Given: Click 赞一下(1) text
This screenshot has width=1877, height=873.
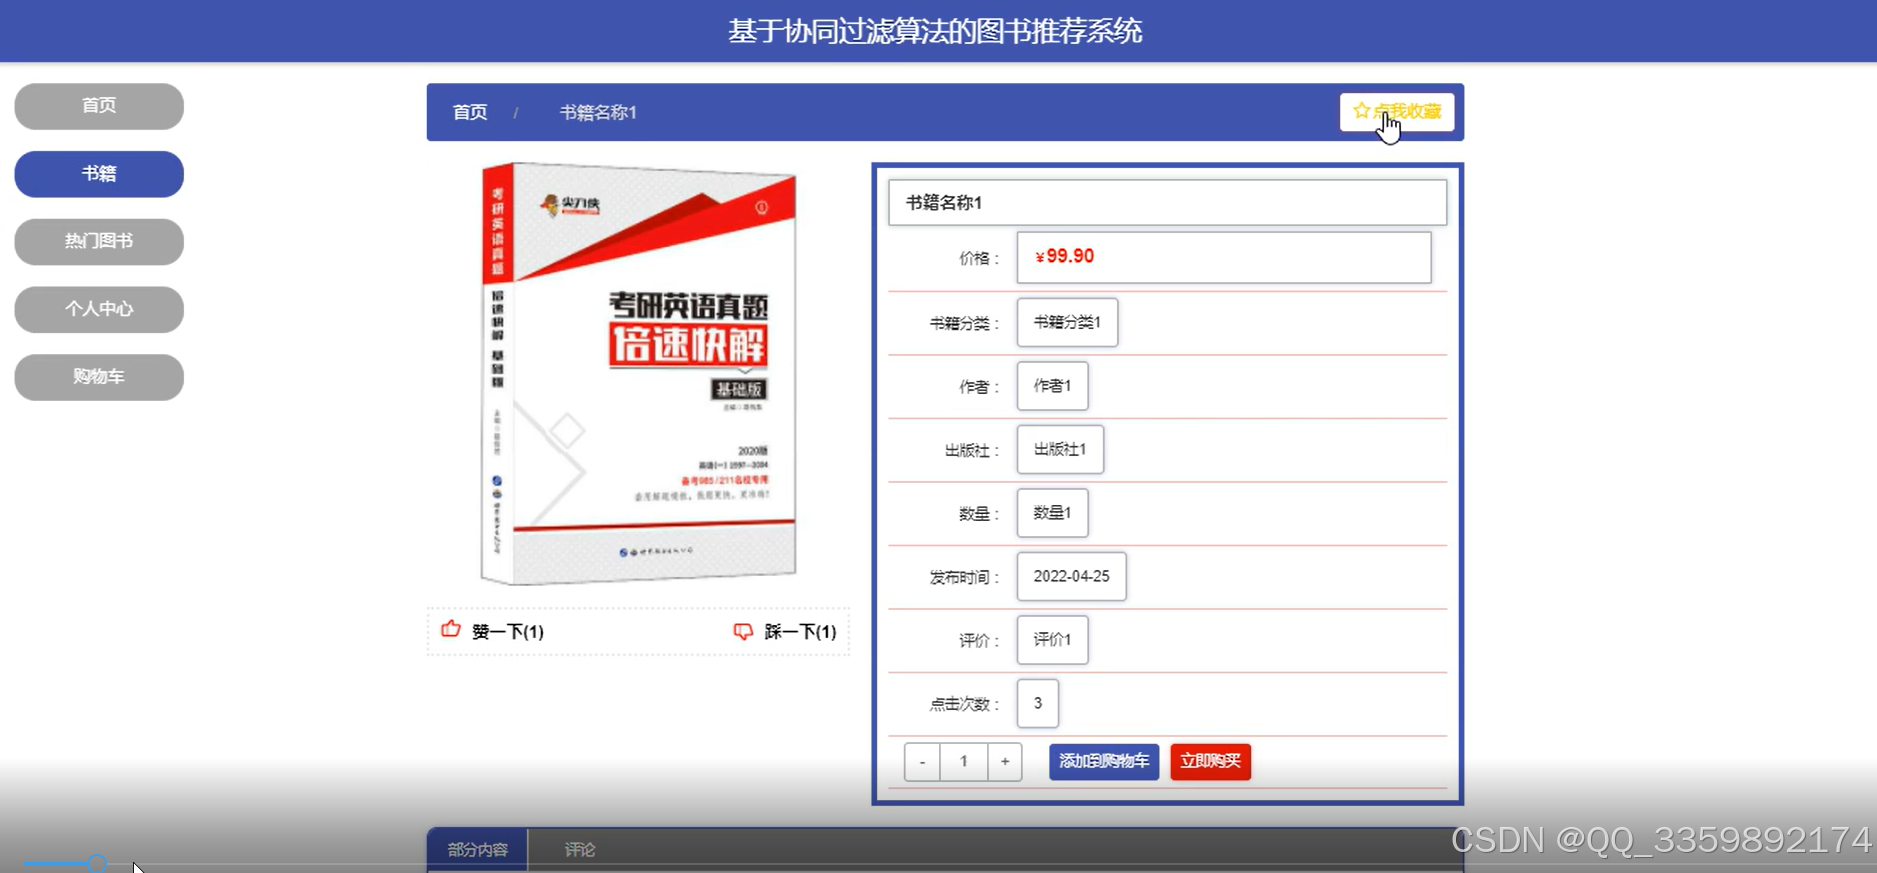Looking at the screenshot, I should 508,632.
